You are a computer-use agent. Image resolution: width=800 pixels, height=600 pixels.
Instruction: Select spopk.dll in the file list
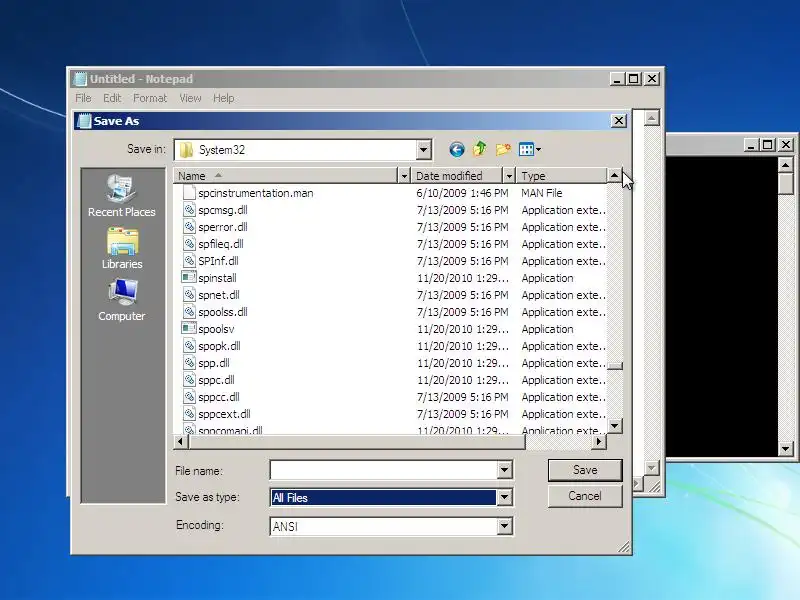coord(219,346)
